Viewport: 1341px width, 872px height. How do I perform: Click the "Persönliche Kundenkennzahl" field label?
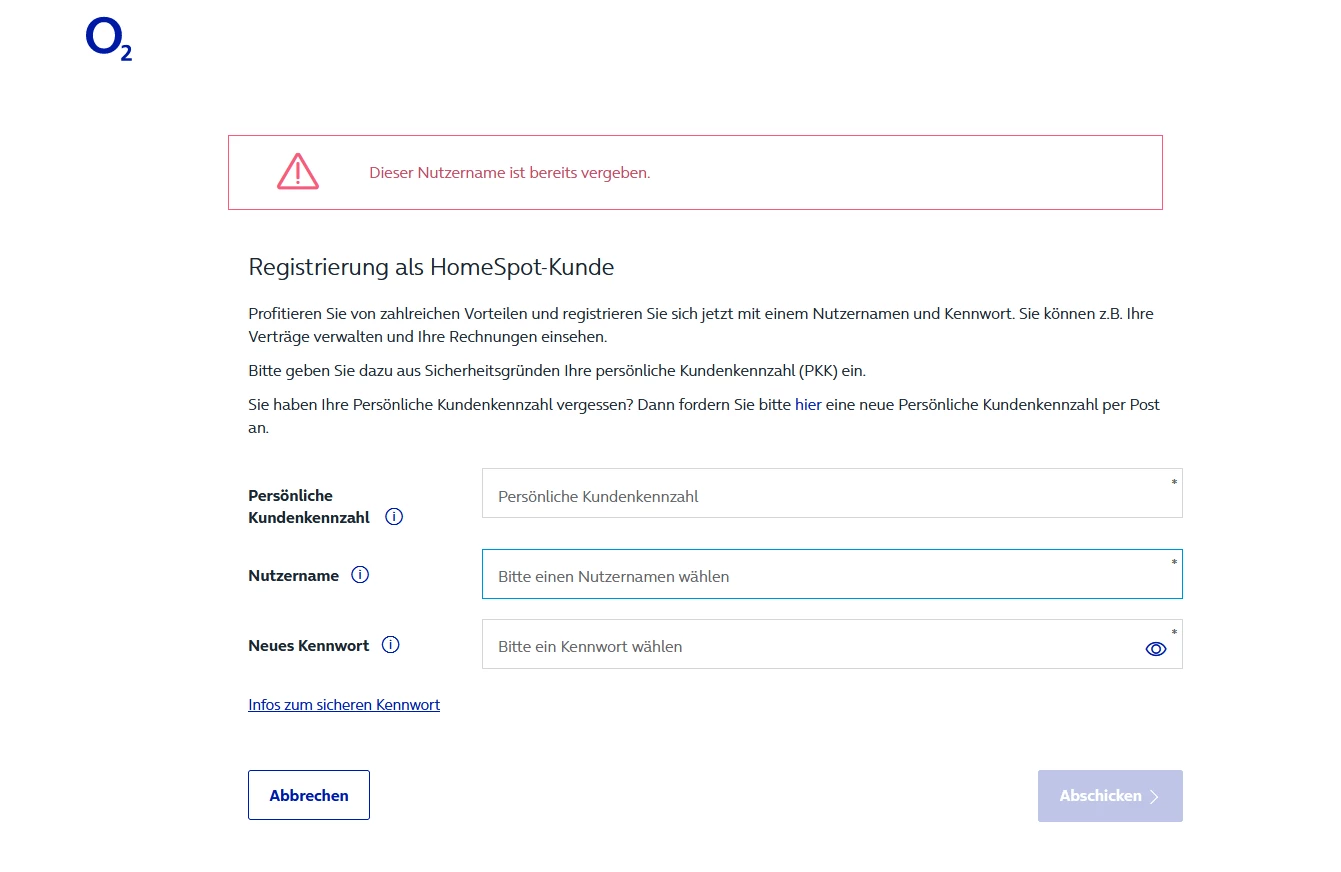pos(308,506)
